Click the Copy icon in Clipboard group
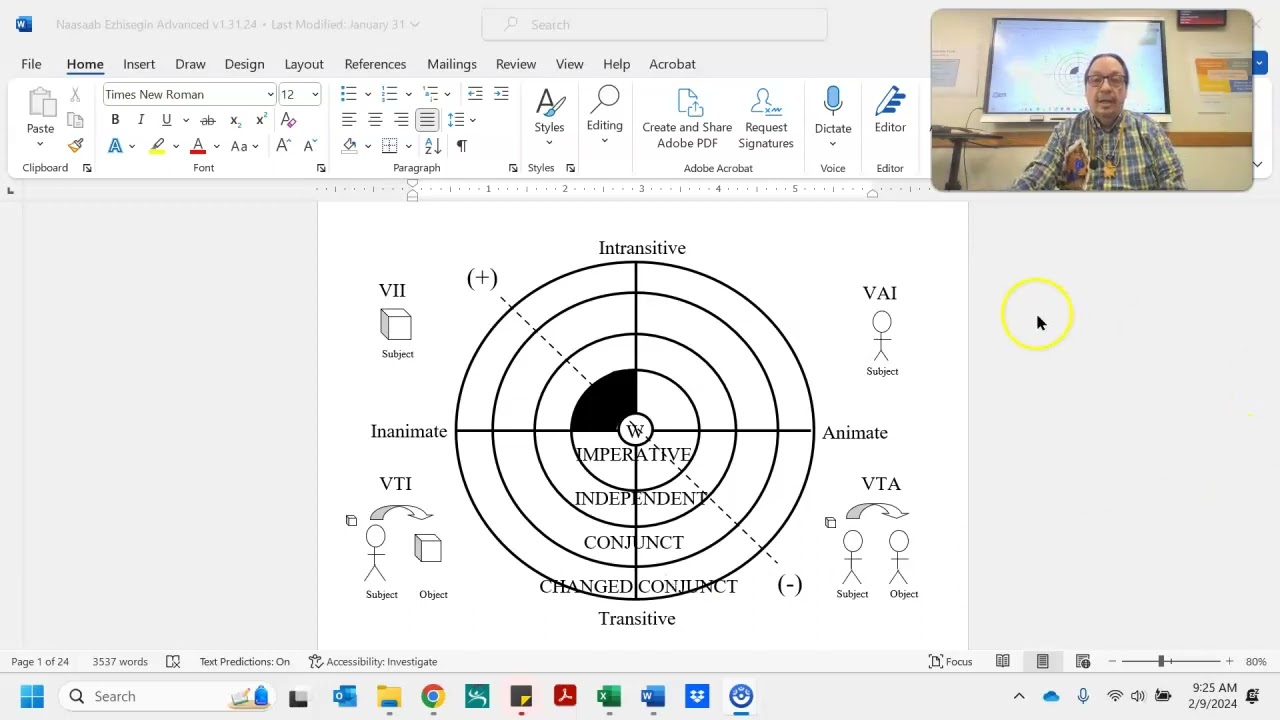1280x720 pixels. coord(75,120)
